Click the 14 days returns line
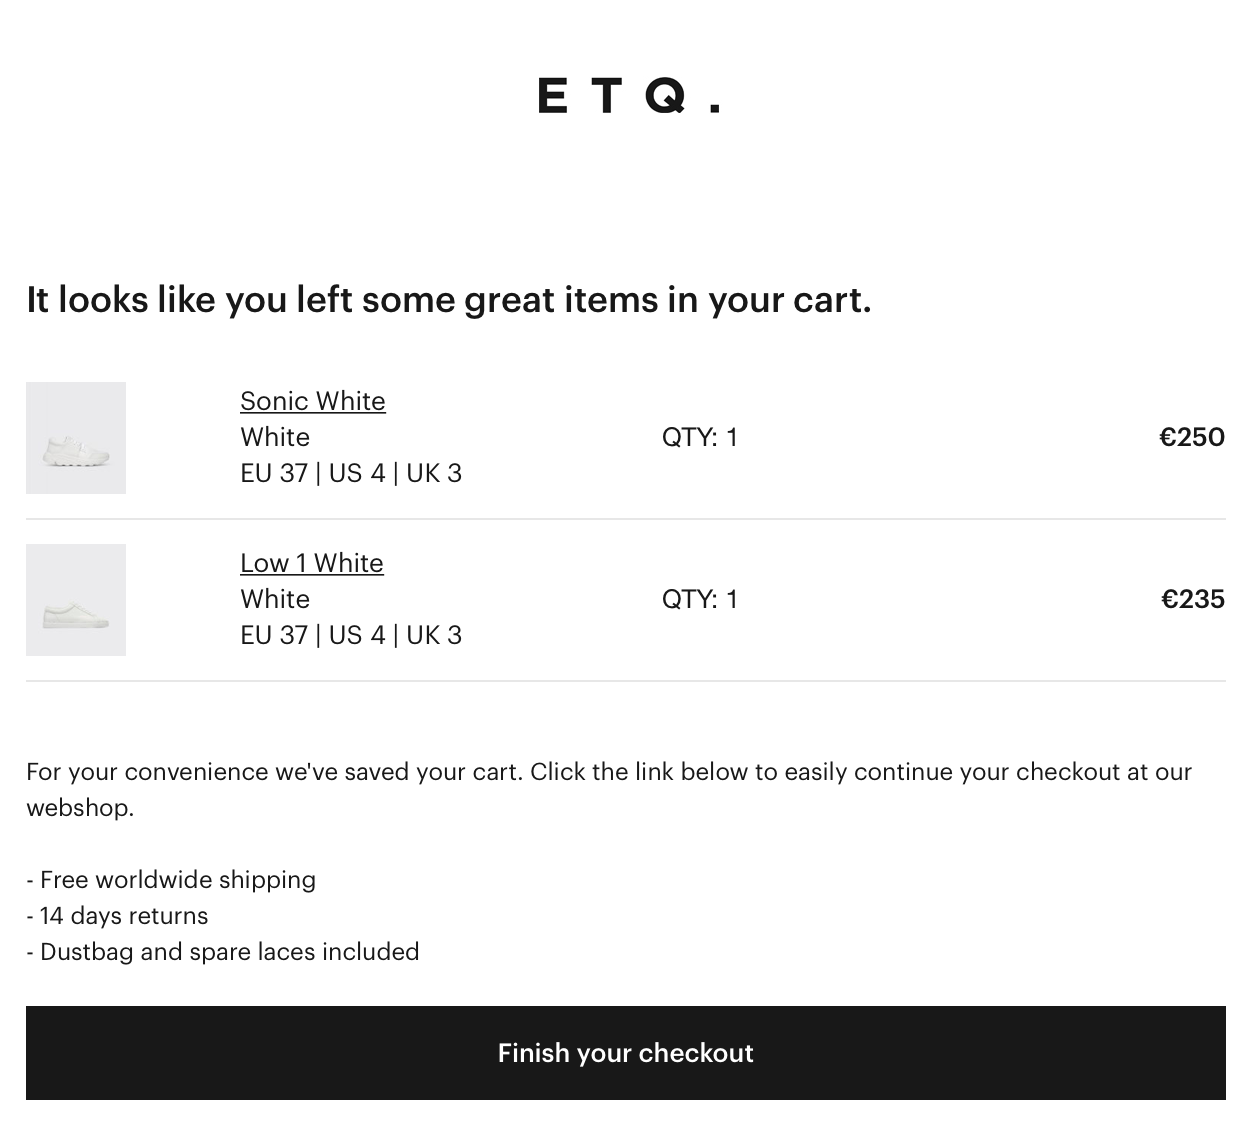 pos(117,916)
